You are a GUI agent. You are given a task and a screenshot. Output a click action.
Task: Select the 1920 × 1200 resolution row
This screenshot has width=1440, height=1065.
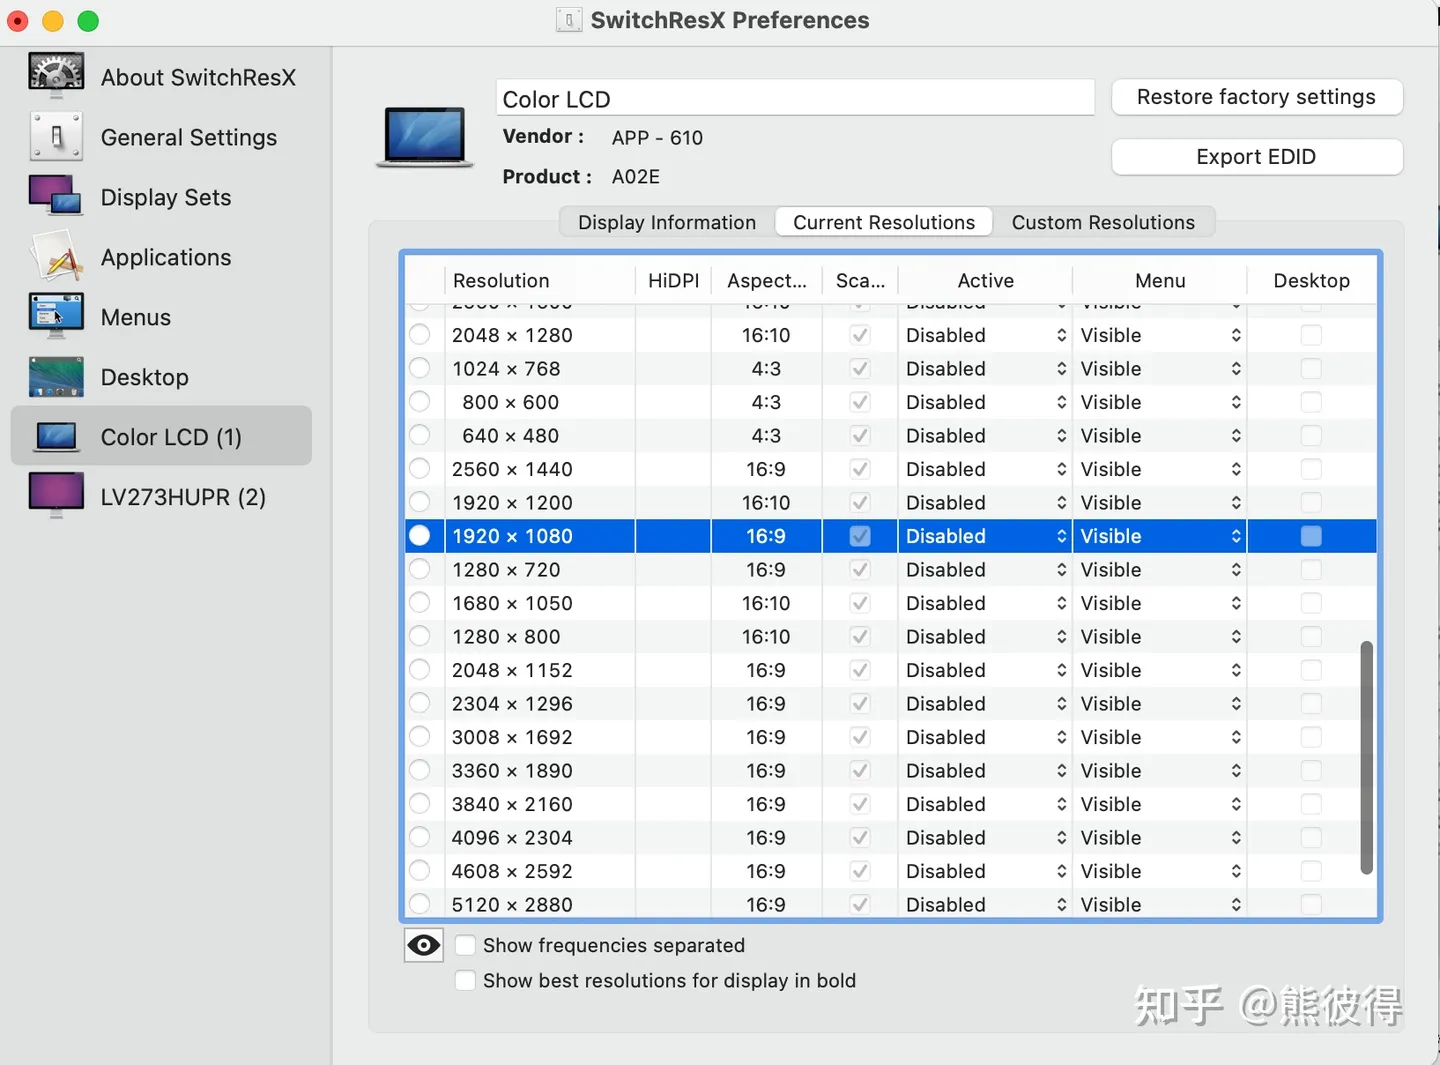pyautogui.click(x=890, y=503)
